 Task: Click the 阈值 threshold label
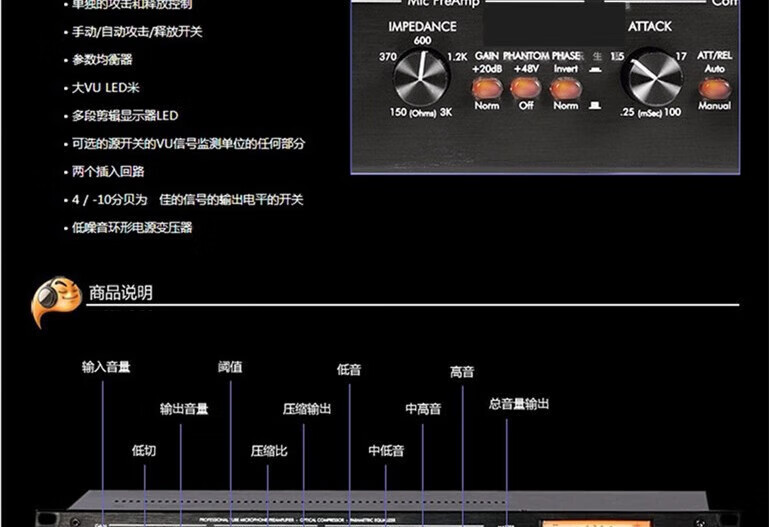click(230, 367)
